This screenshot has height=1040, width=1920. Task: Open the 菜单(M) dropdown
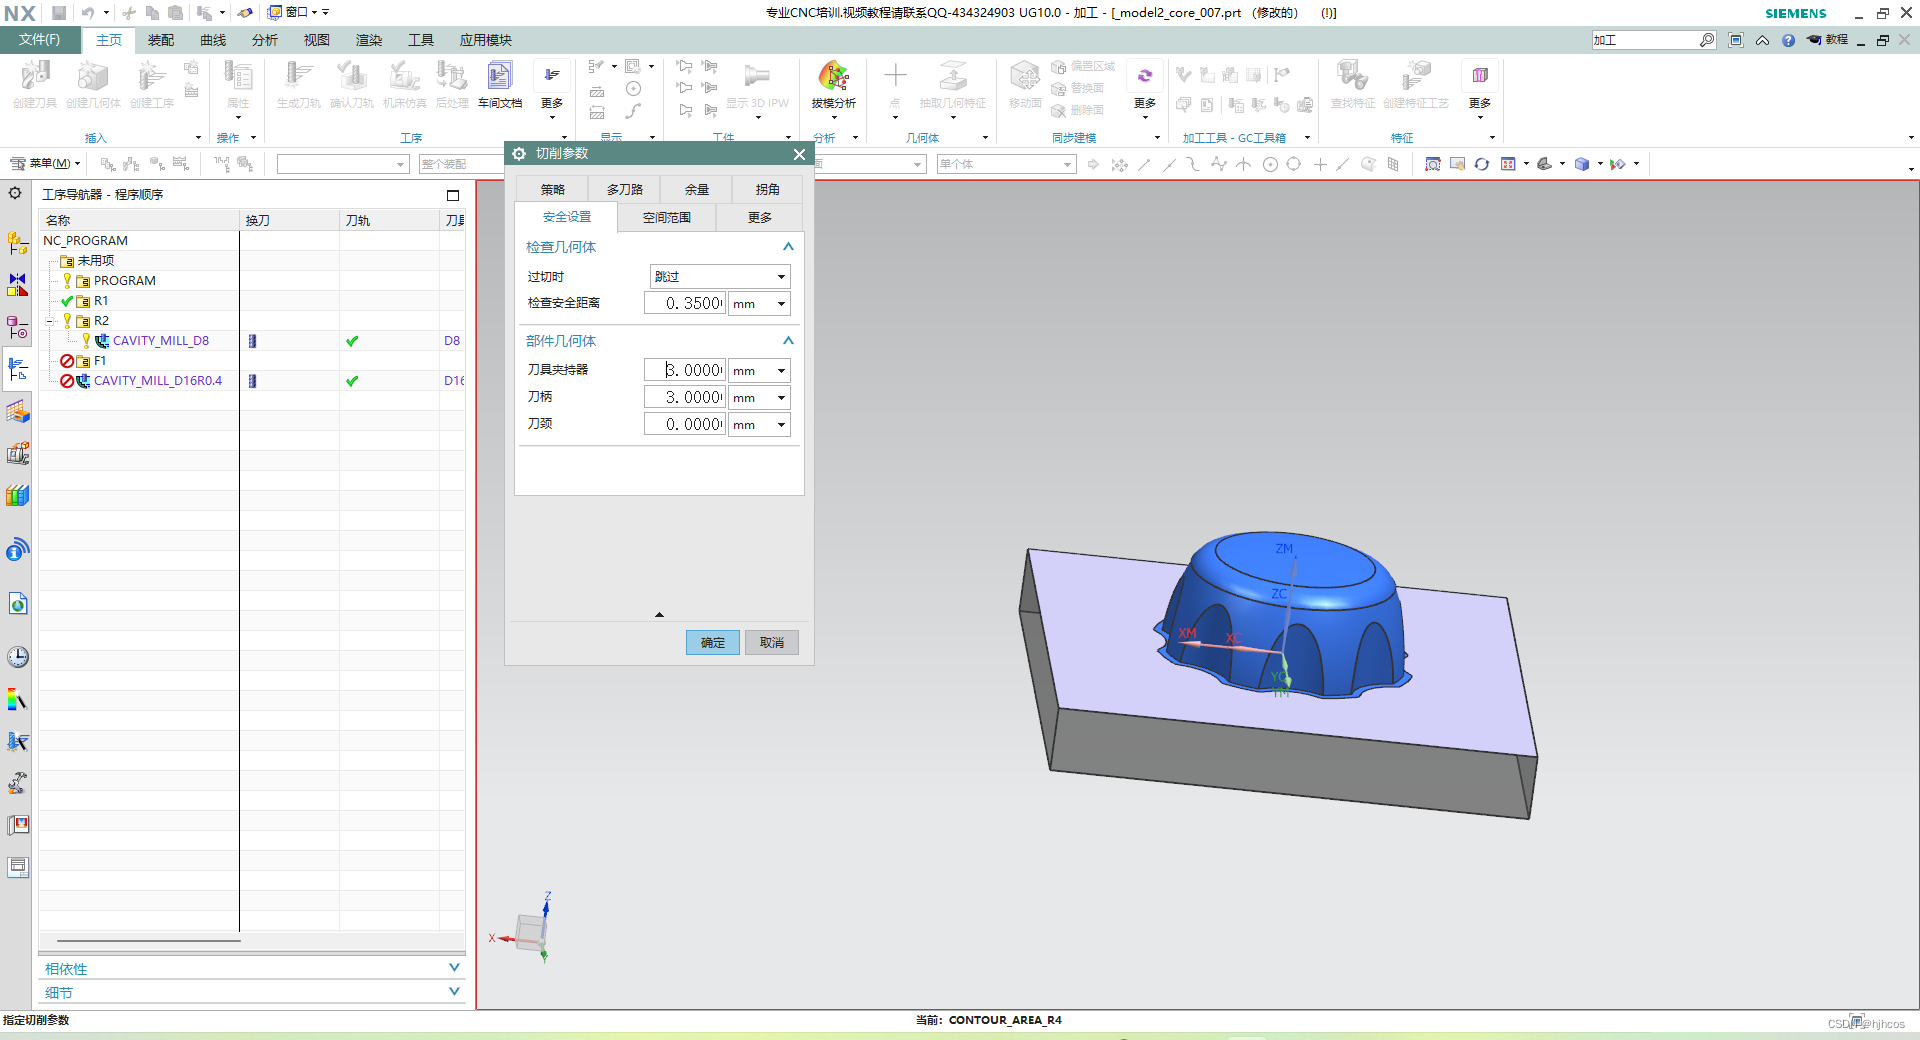click(46, 164)
